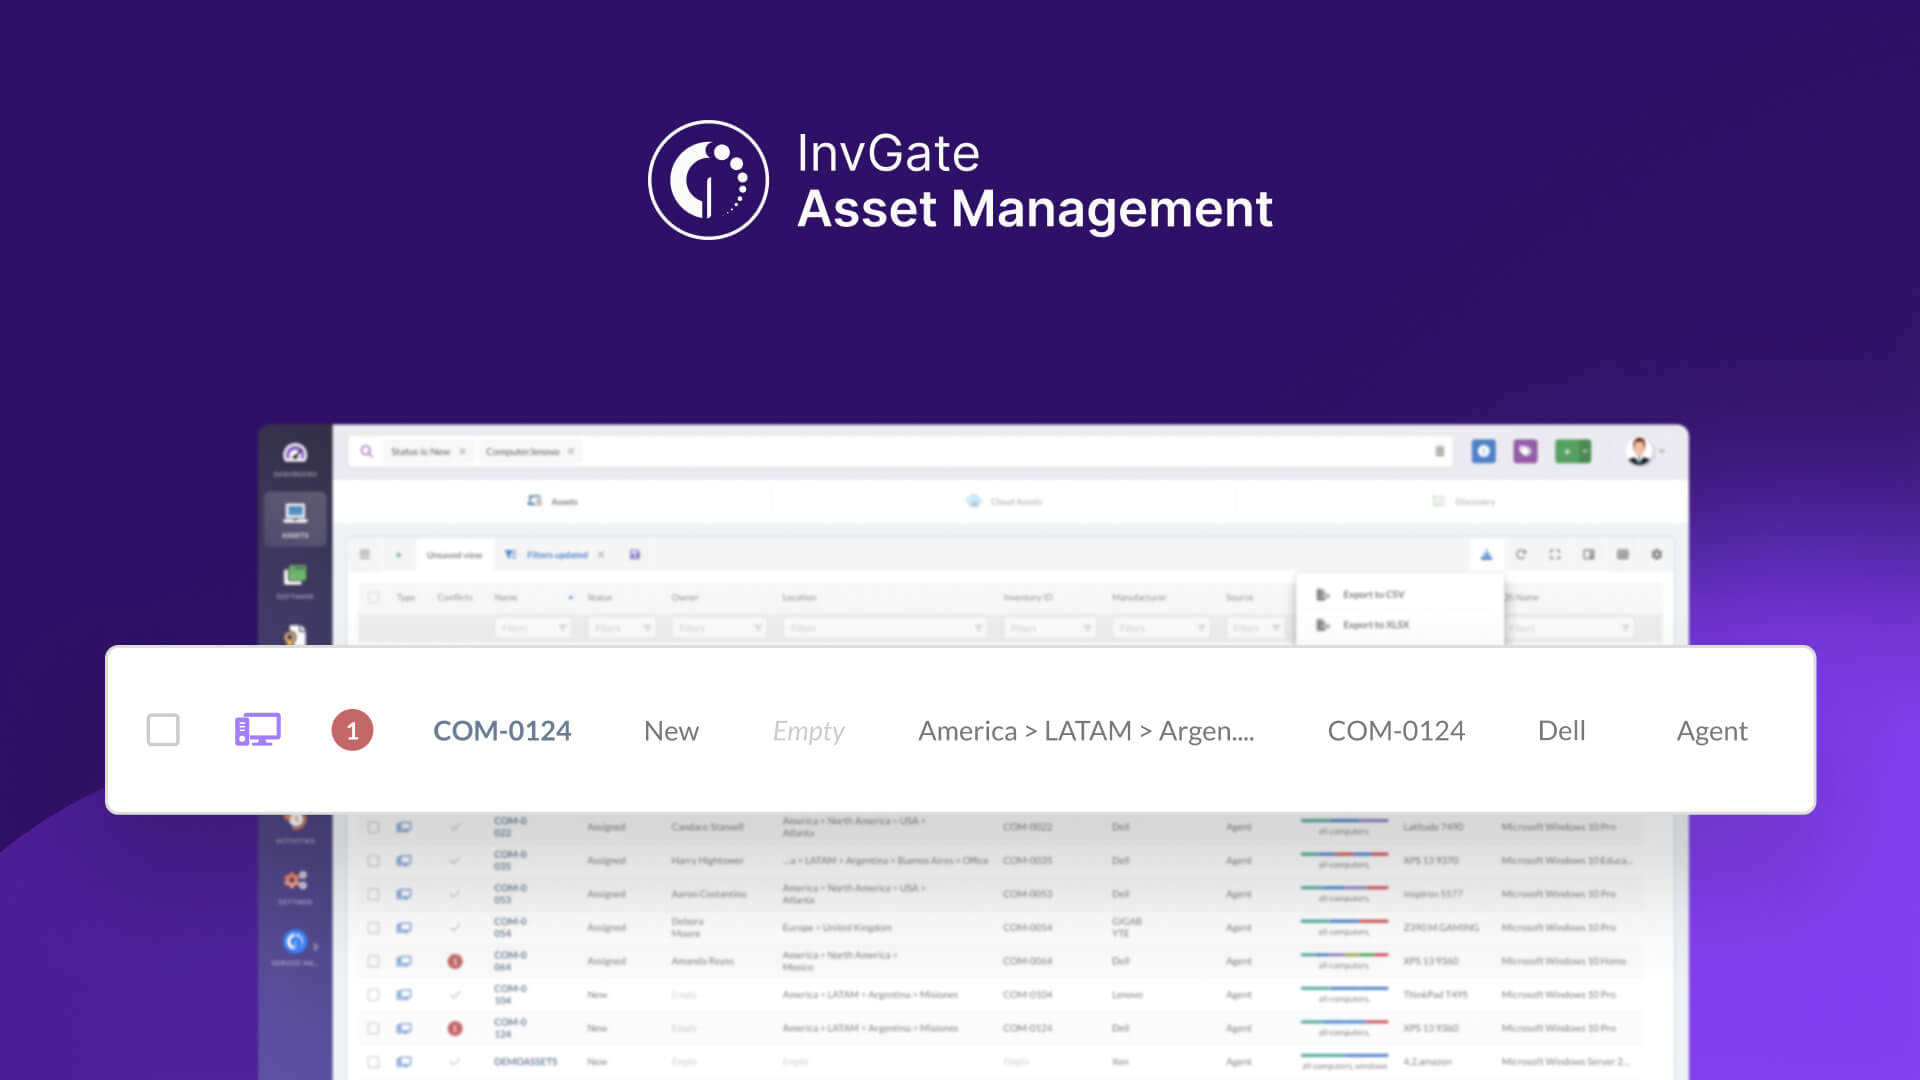
Task: Click the search magnifier icon
Action: click(x=367, y=451)
